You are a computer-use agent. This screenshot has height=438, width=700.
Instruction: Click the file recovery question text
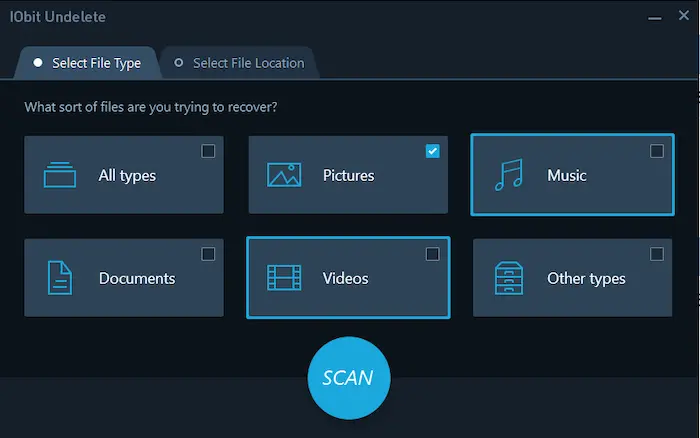(x=151, y=107)
